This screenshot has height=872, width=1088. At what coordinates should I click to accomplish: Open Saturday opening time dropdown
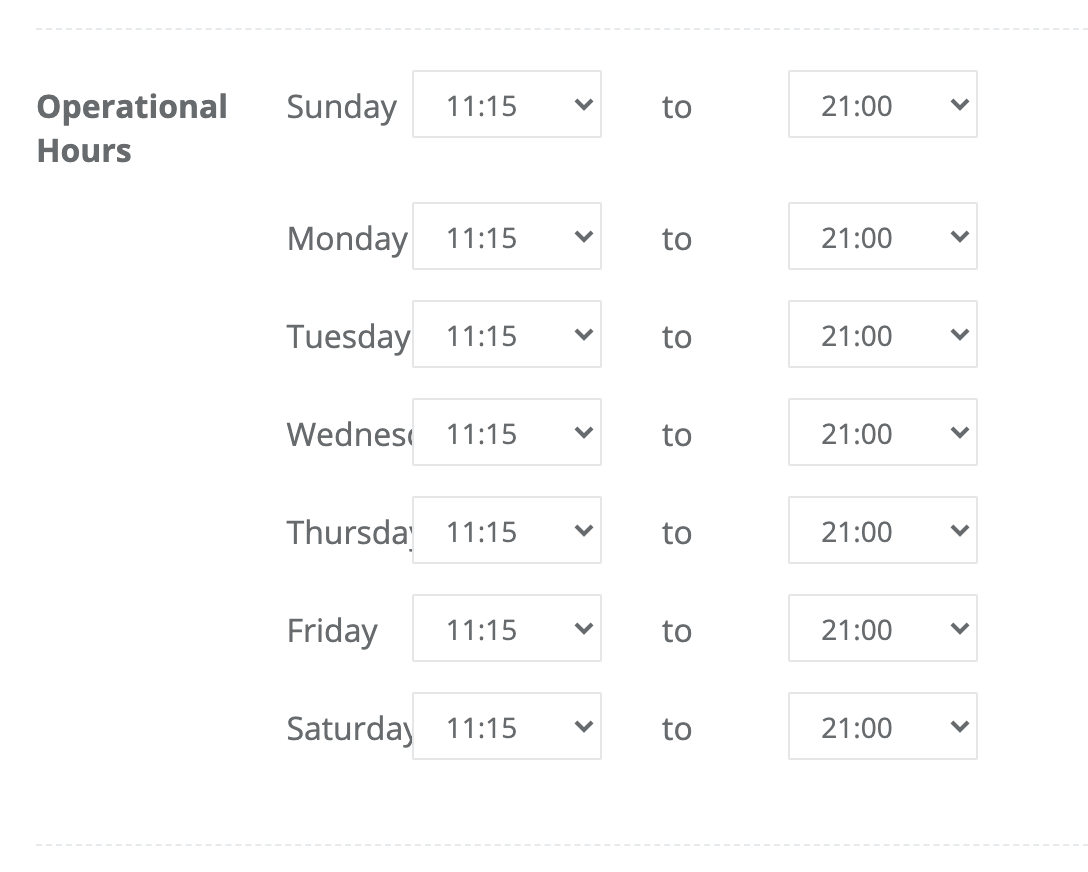coord(507,726)
